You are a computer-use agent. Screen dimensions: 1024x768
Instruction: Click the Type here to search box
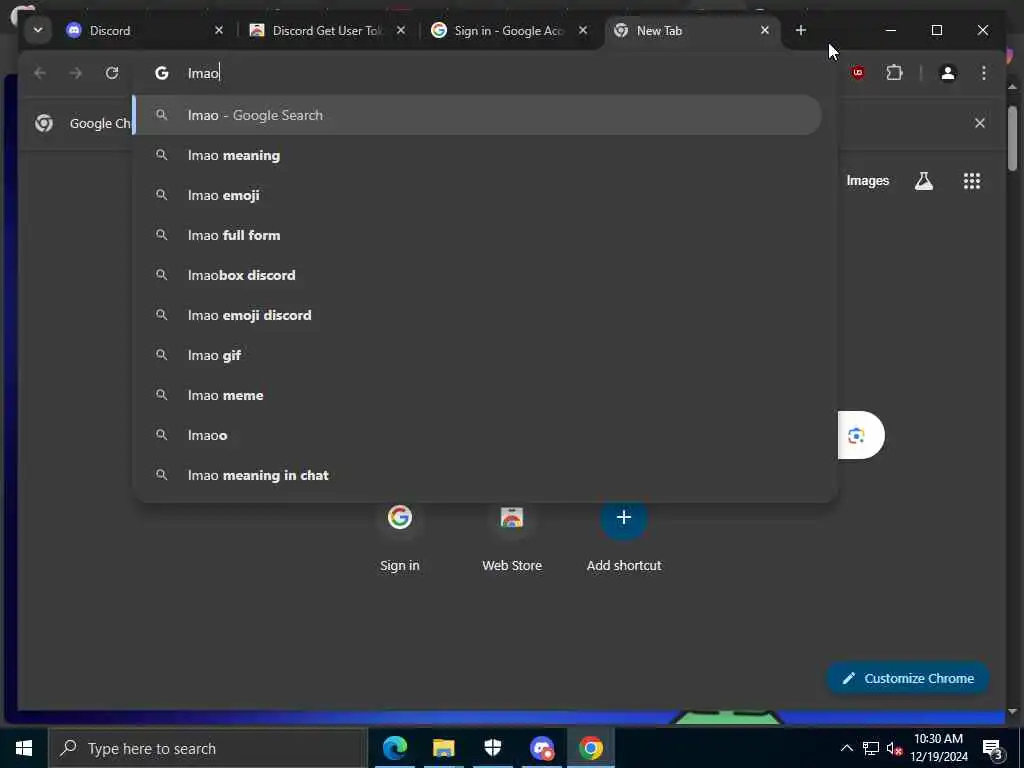pyautogui.click(x=208, y=748)
